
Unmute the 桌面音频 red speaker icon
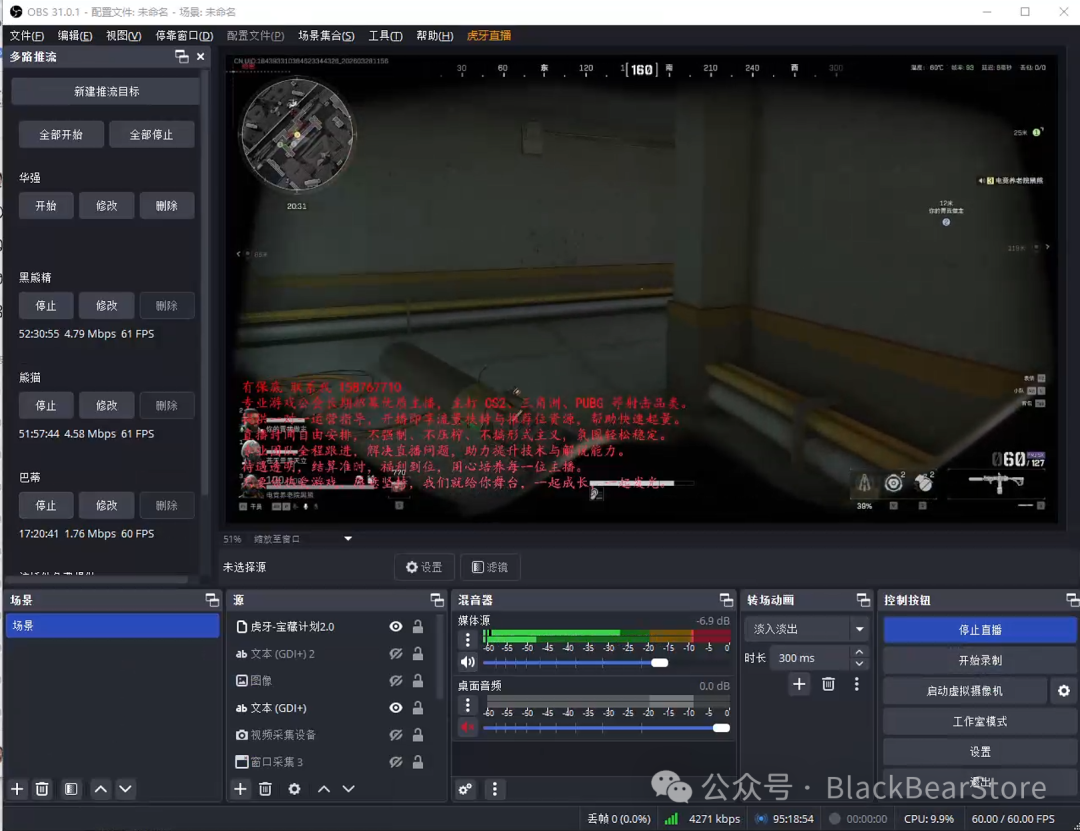pos(467,727)
